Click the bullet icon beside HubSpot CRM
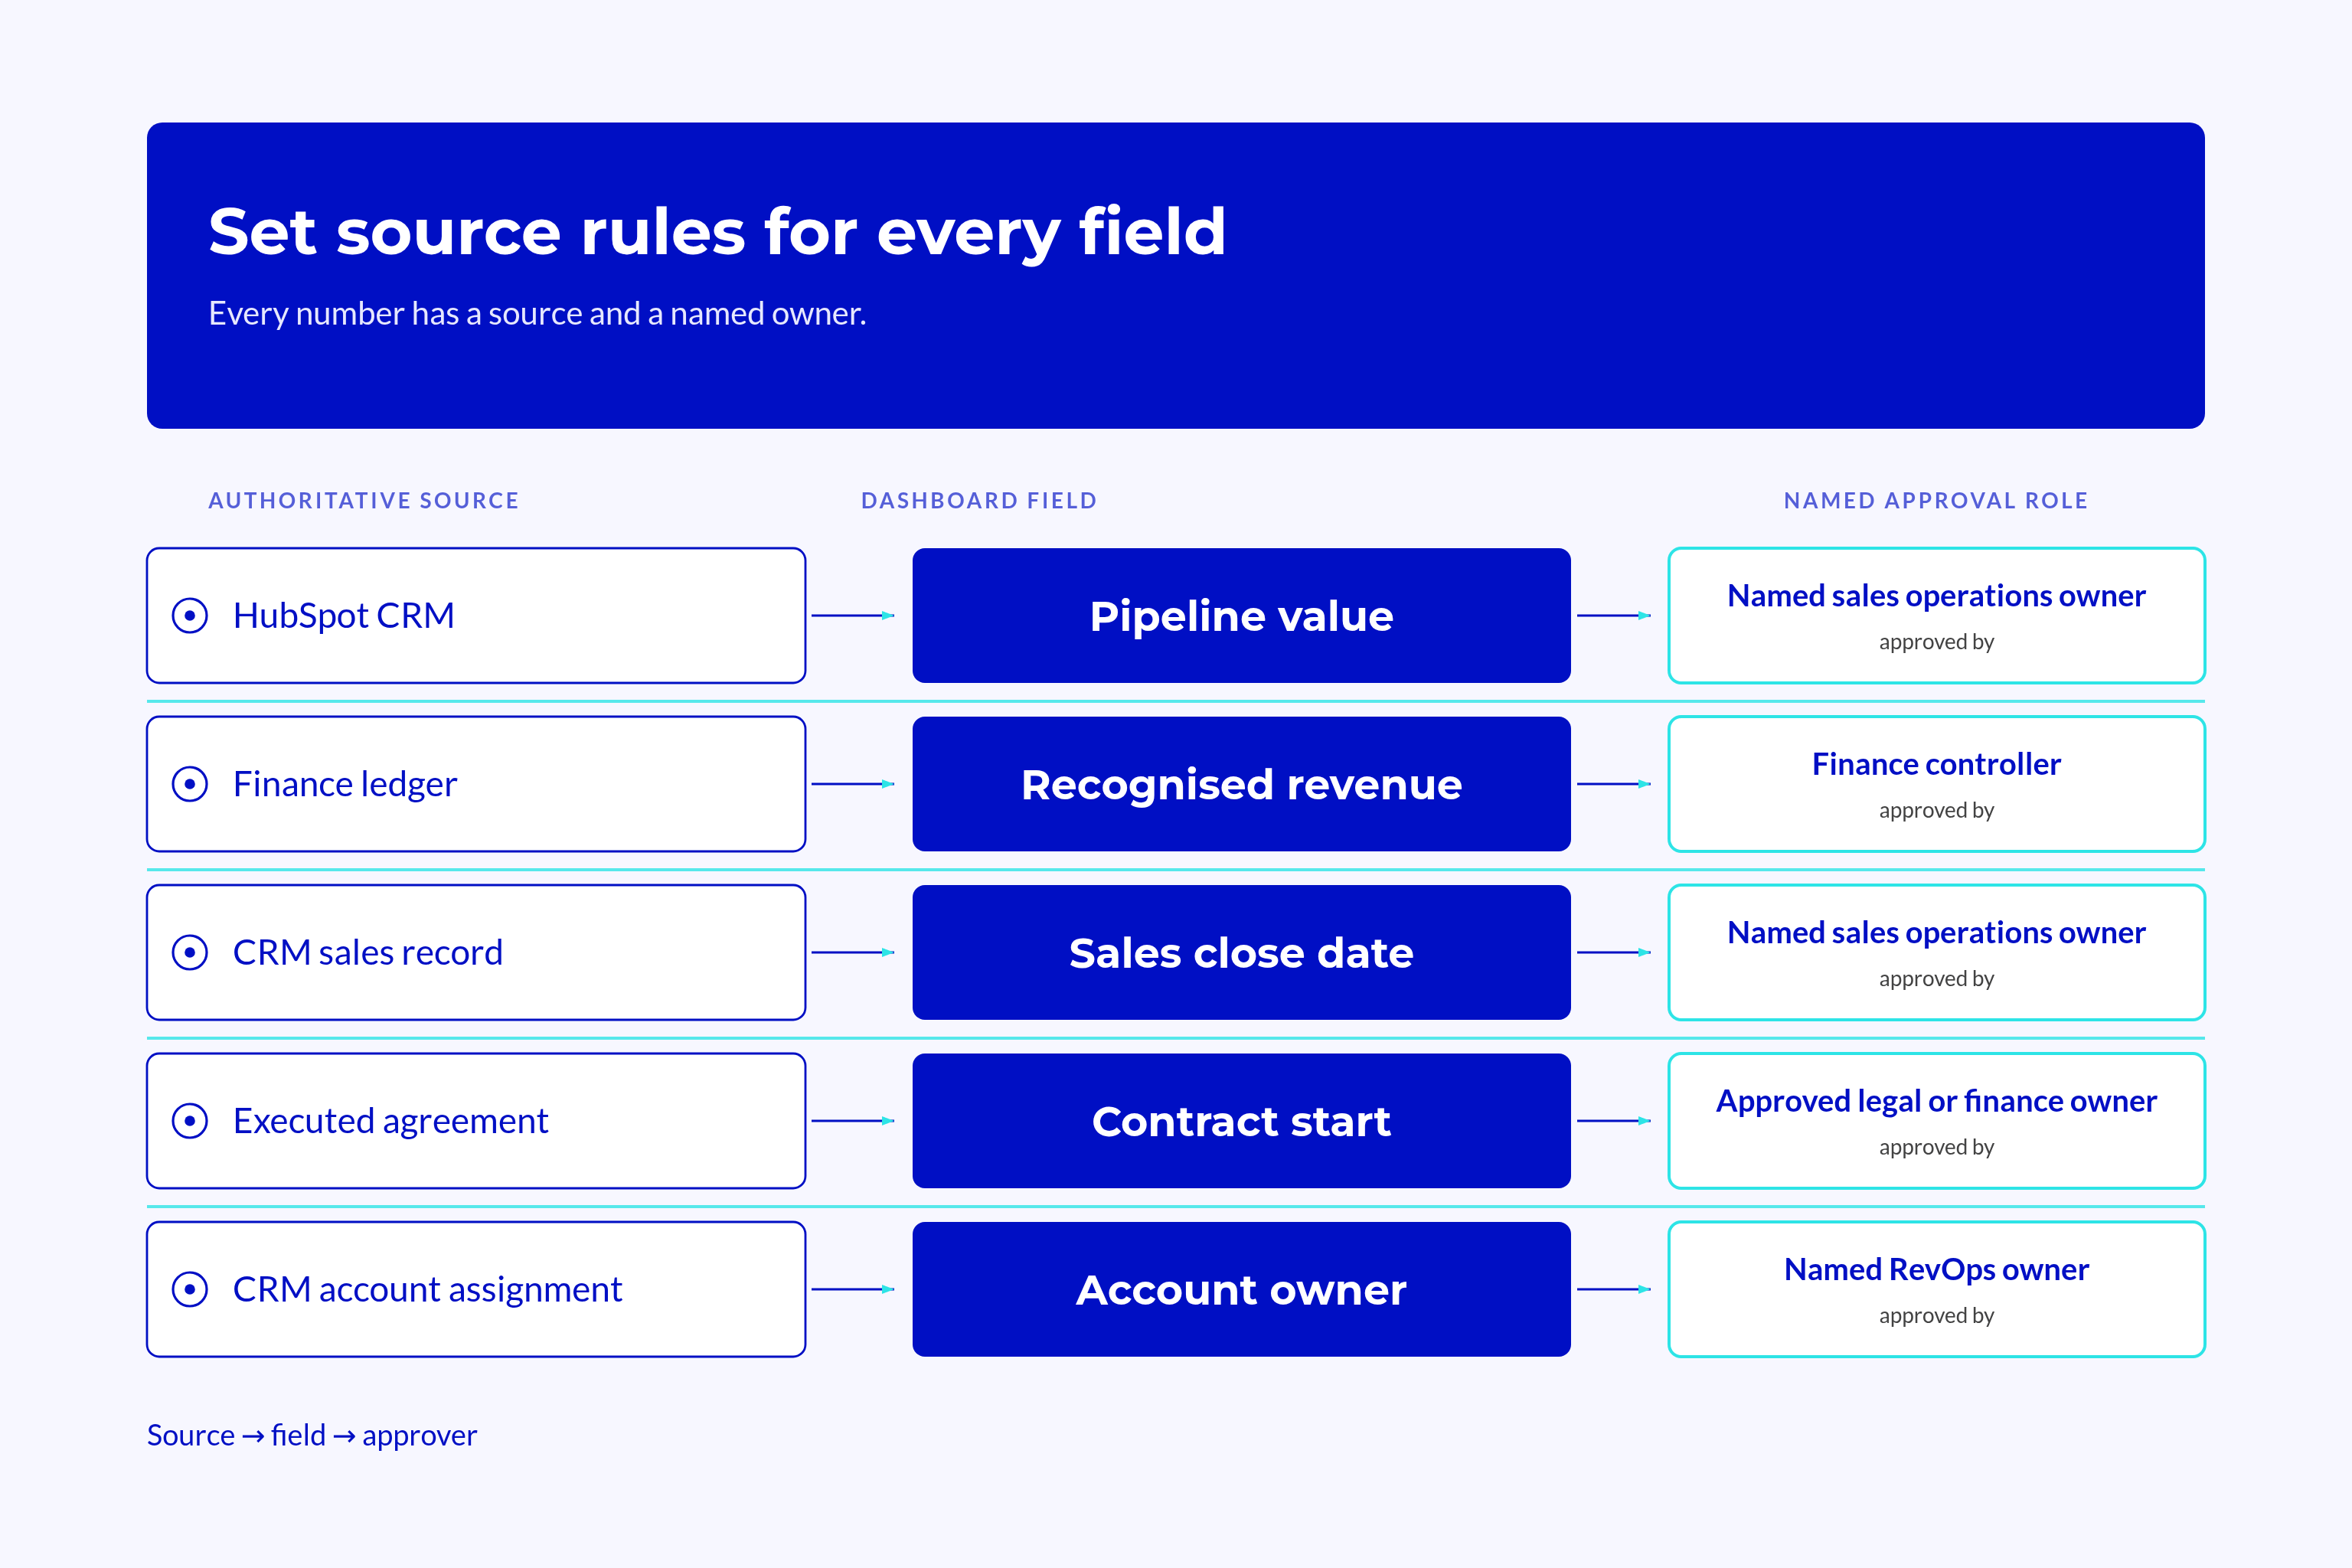2352x1568 pixels. click(x=190, y=615)
